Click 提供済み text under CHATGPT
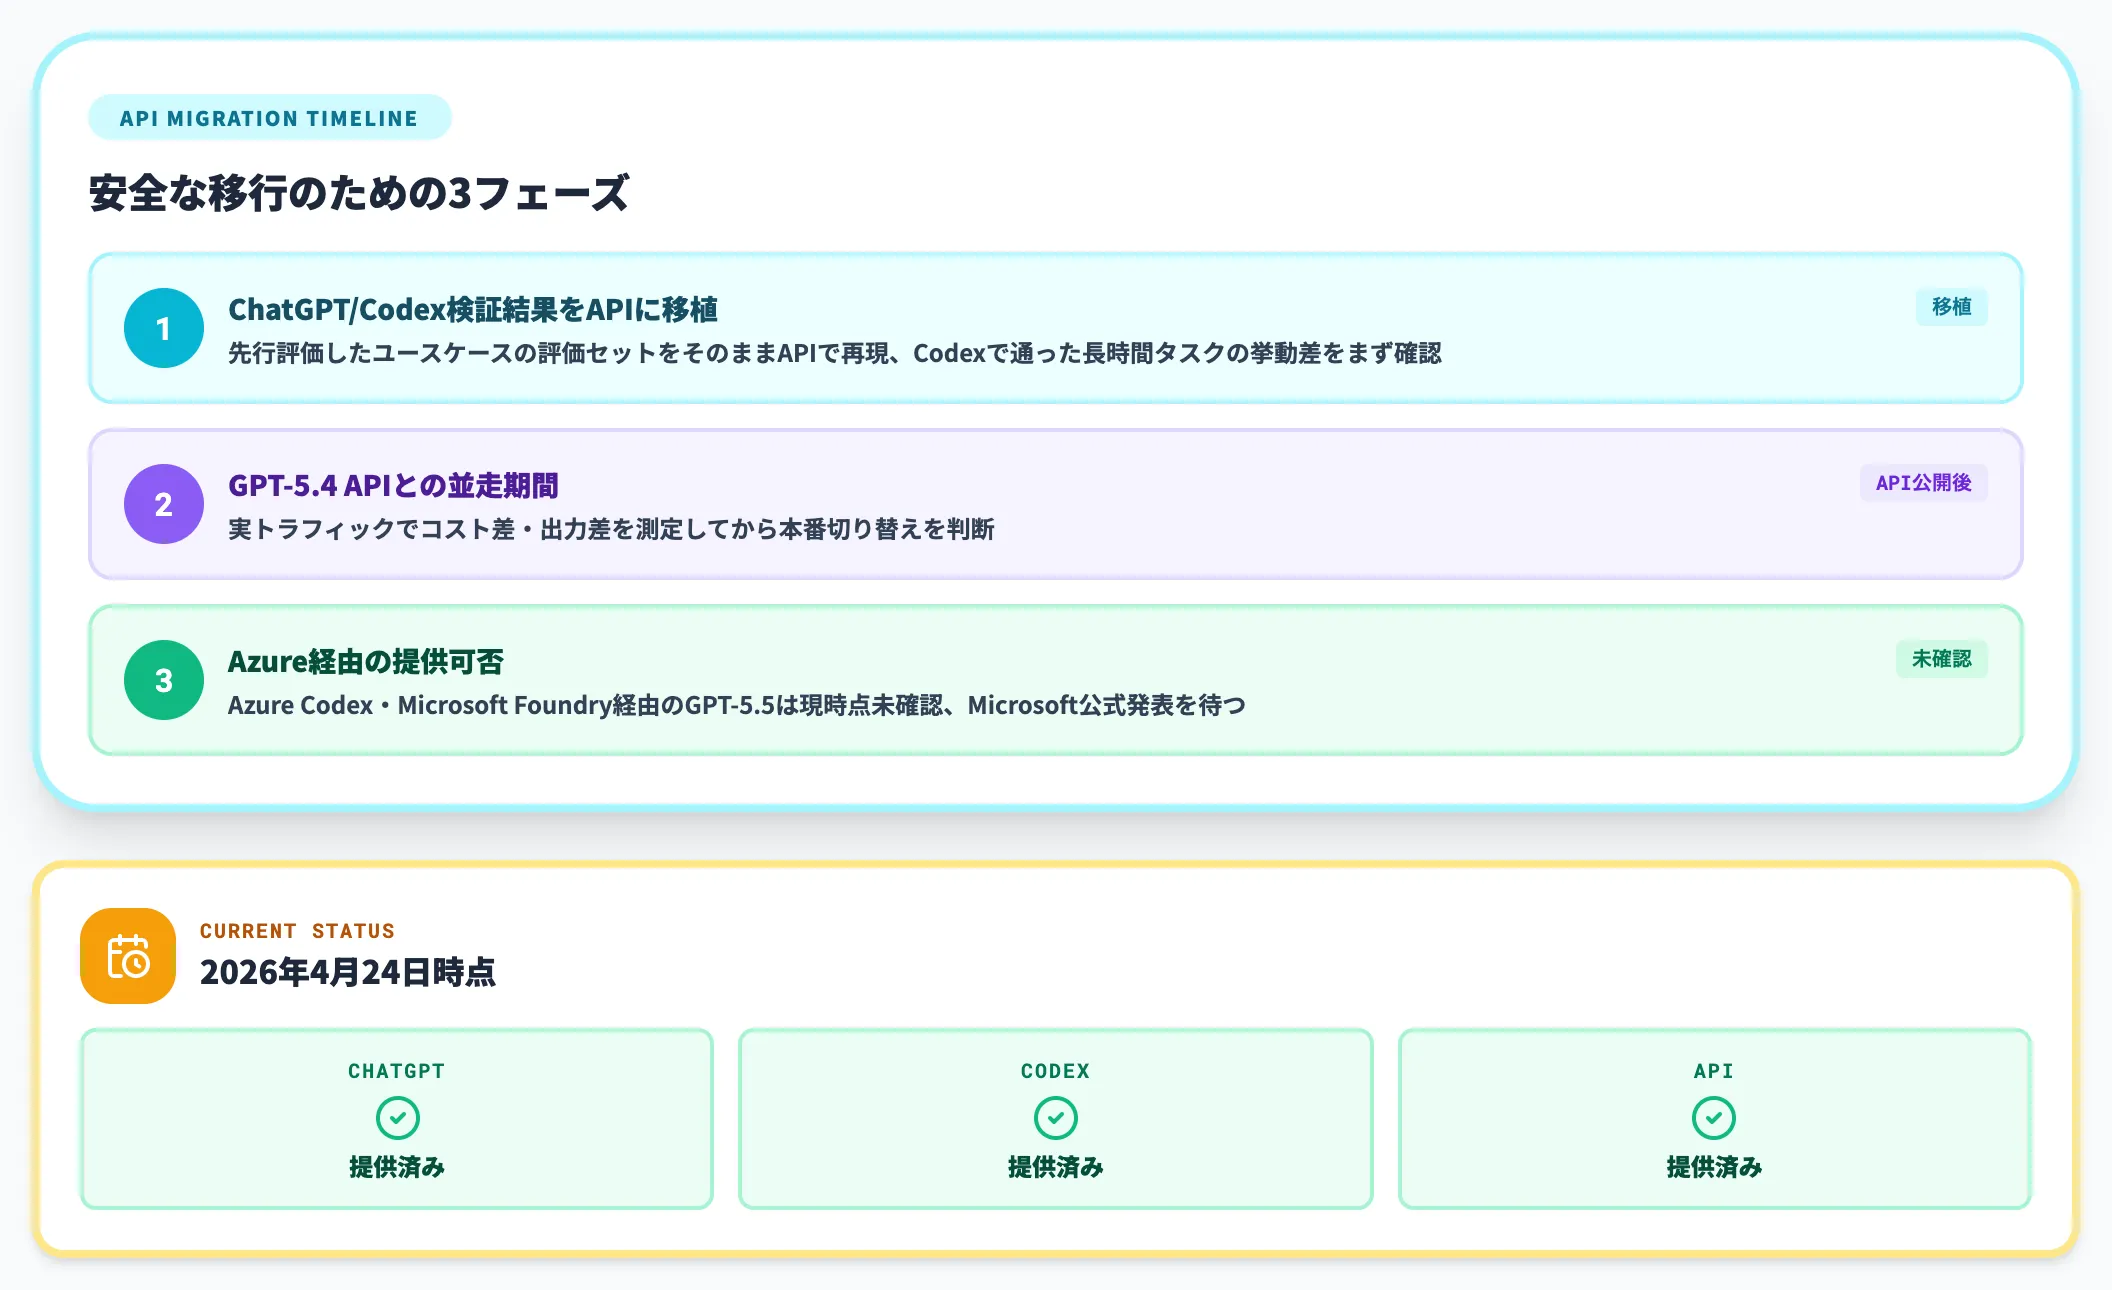Viewport: 2112px width, 1290px height. click(397, 1167)
